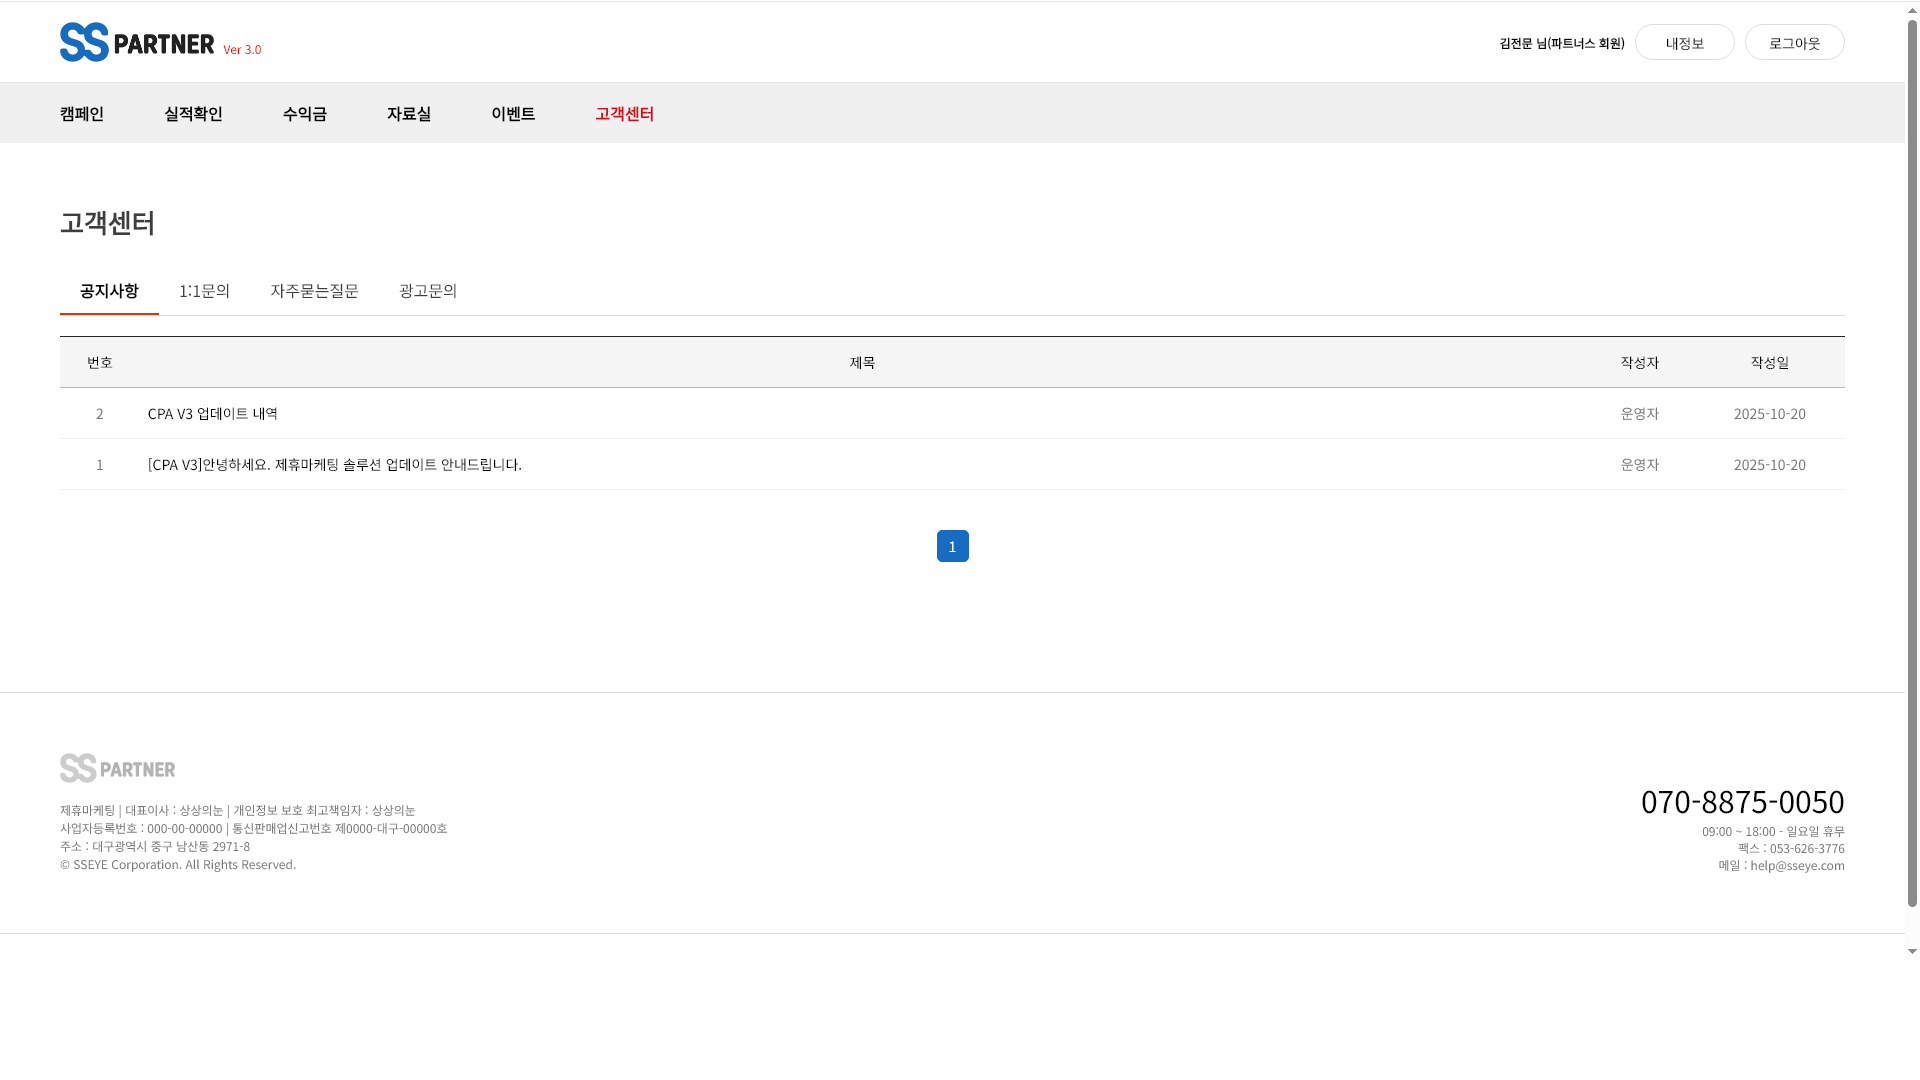The width and height of the screenshot is (1920, 1080).
Task: Click the 로그아웃 button
Action: pyautogui.click(x=1794, y=43)
